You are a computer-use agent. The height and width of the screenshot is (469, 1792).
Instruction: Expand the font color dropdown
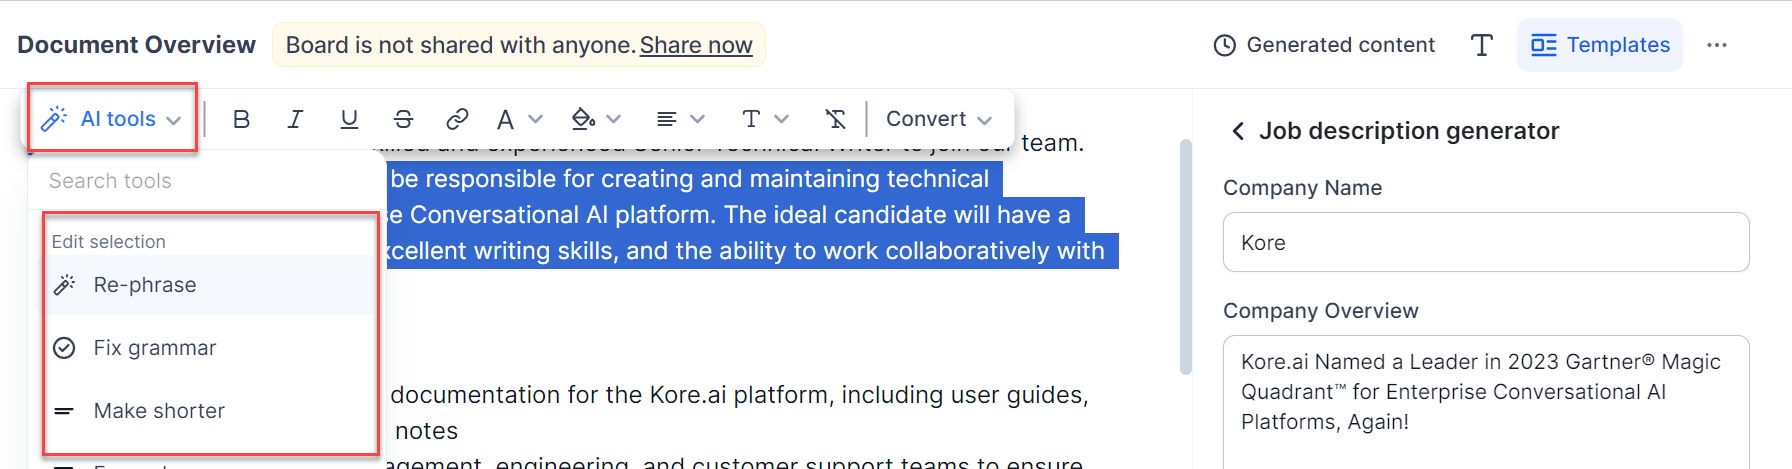point(519,119)
